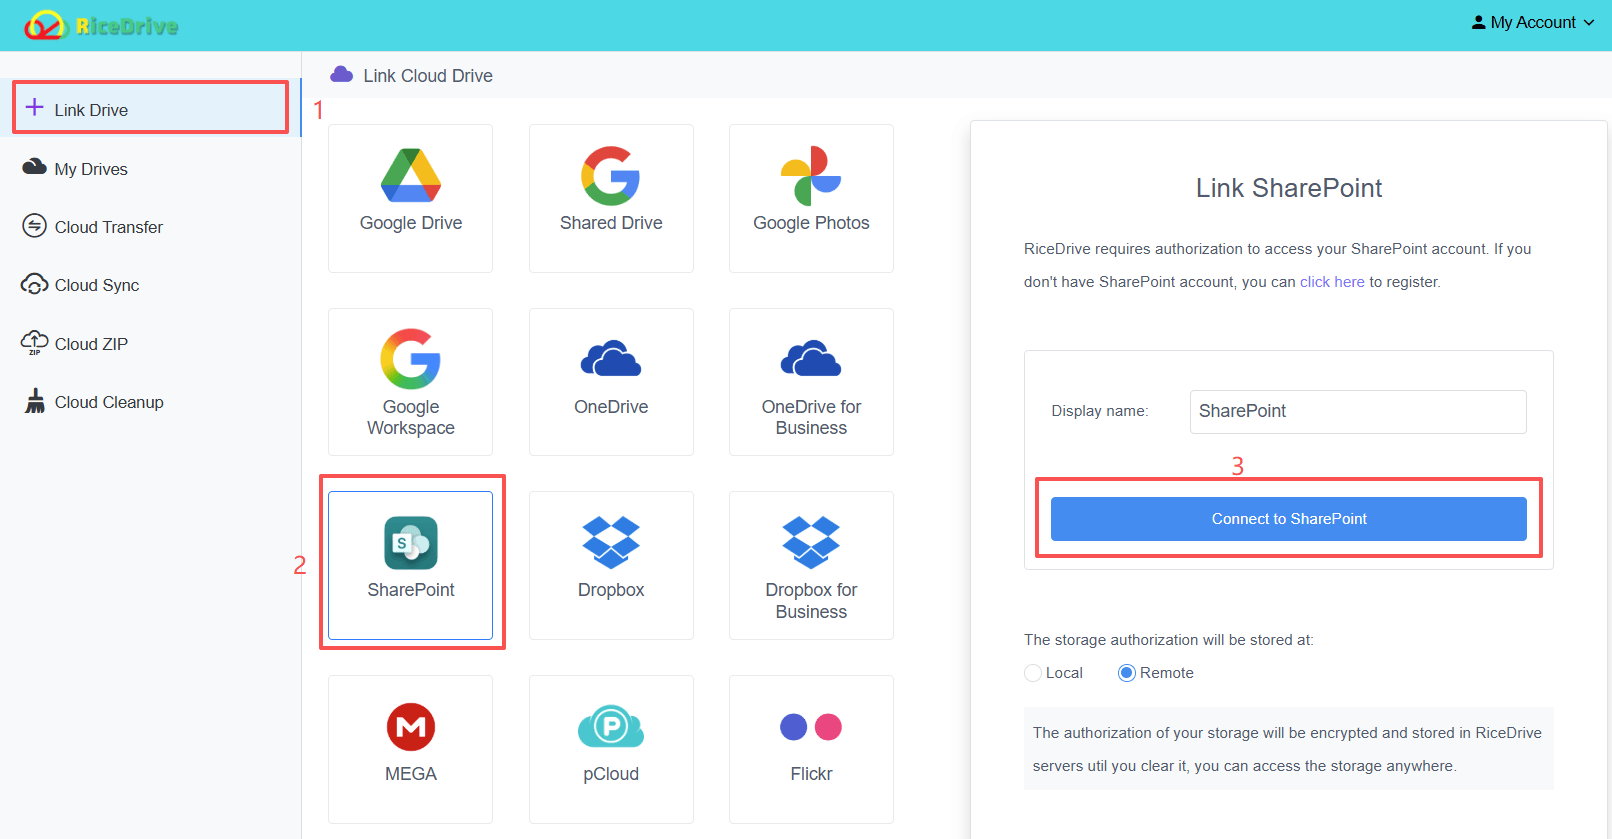Select the Flickr dots icon
Viewport: 1612px width, 839px height.
[811, 727]
